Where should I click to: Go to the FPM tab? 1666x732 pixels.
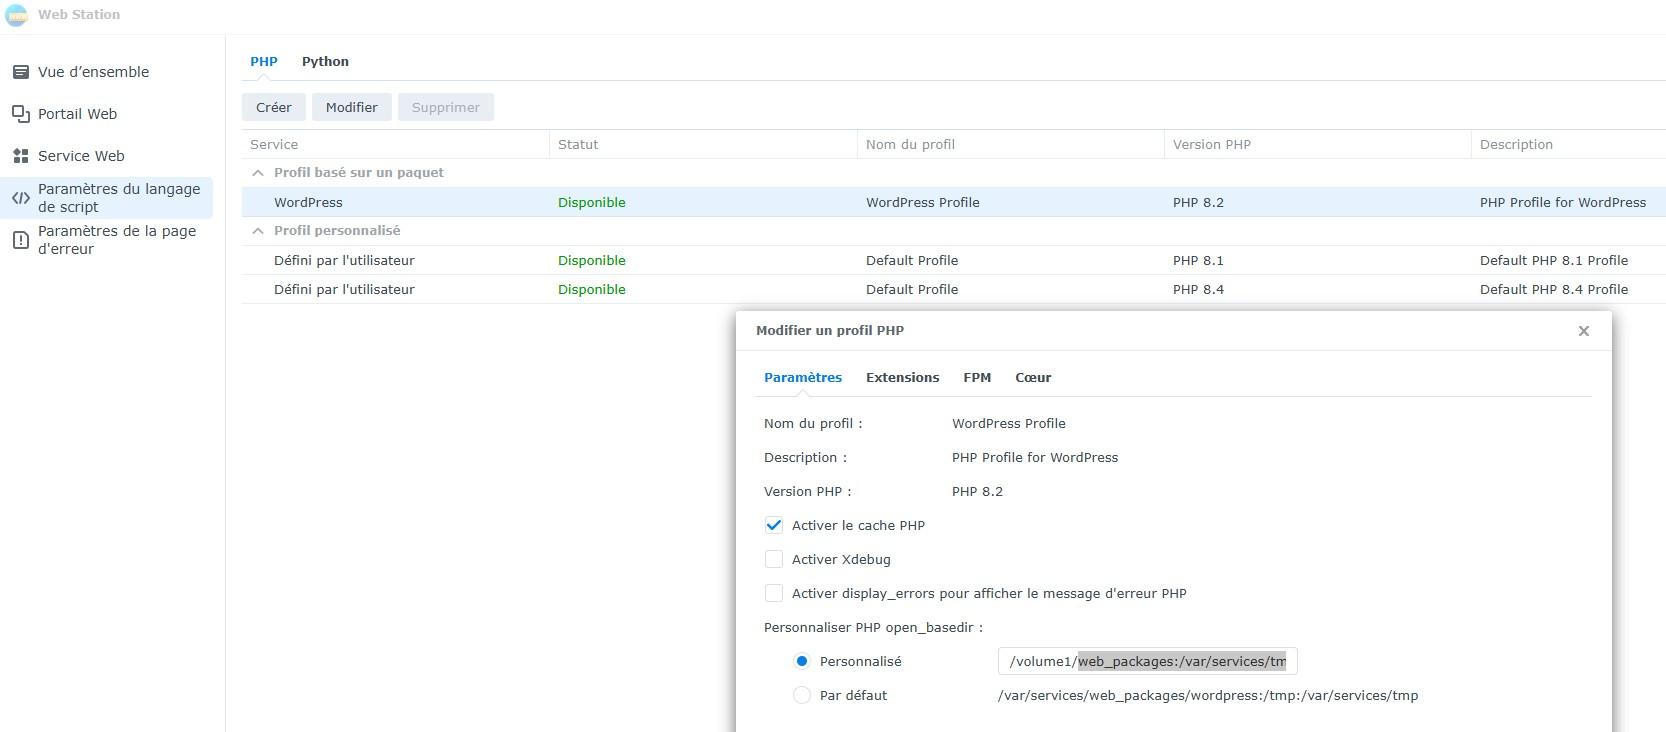976,378
